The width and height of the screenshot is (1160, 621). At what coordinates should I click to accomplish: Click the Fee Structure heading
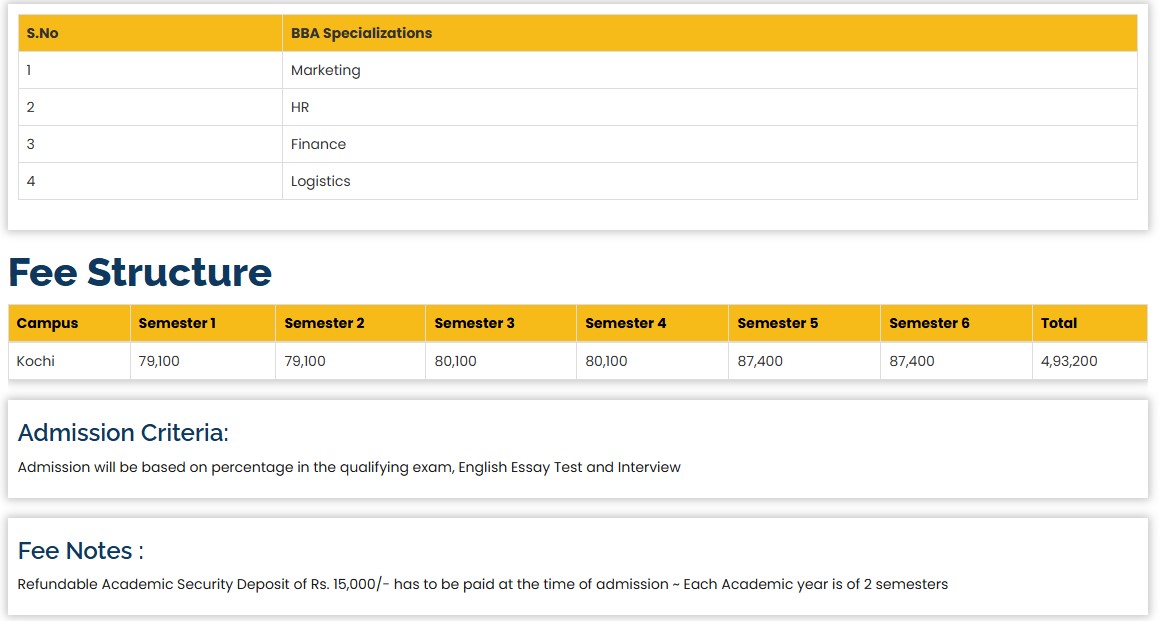point(140,272)
